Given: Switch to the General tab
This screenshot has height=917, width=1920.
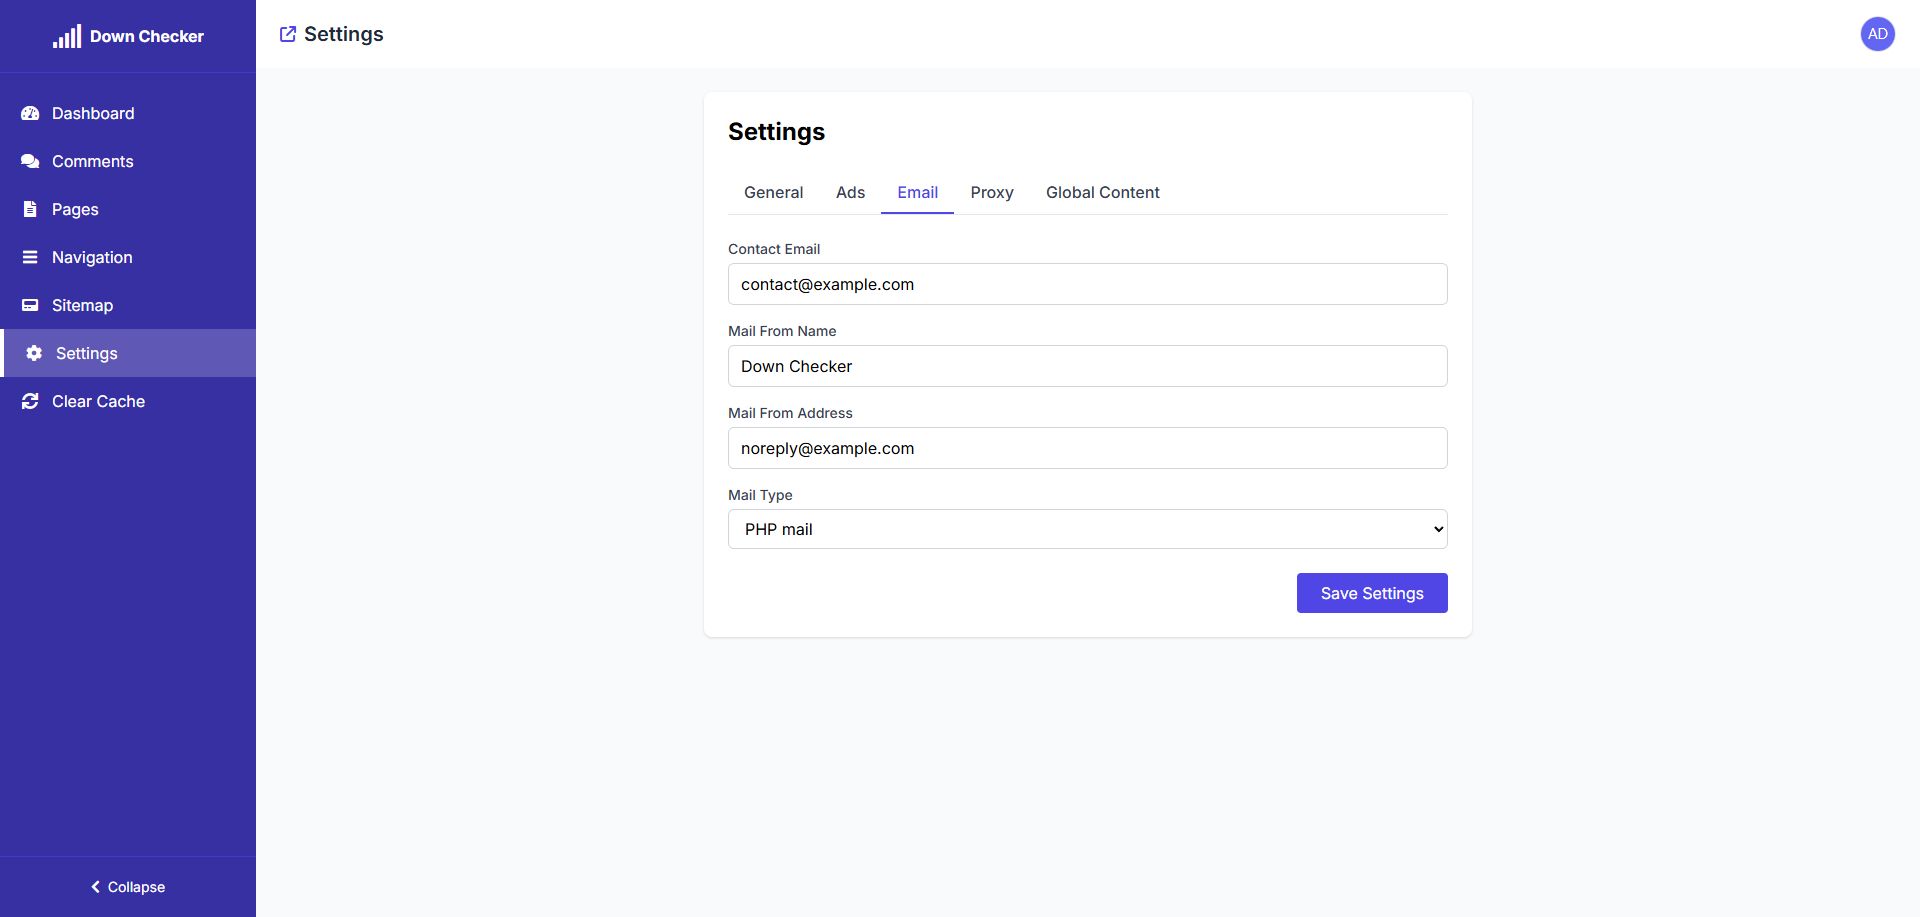Looking at the screenshot, I should (x=773, y=192).
